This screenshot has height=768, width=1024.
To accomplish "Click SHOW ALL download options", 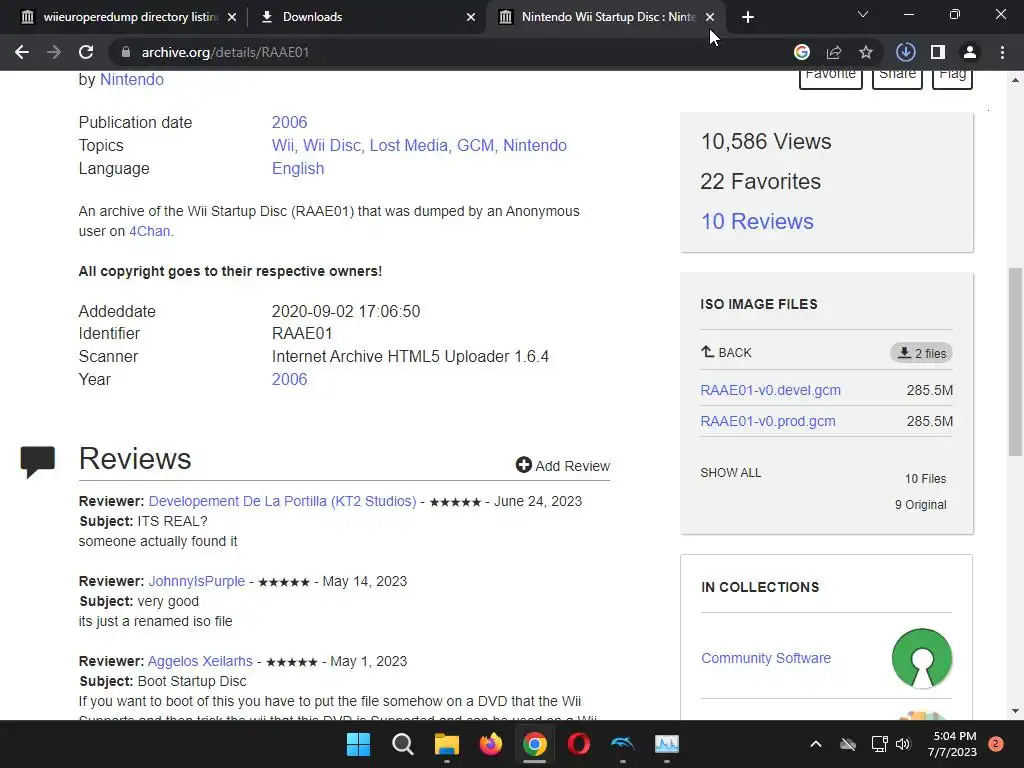I will (x=730, y=473).
